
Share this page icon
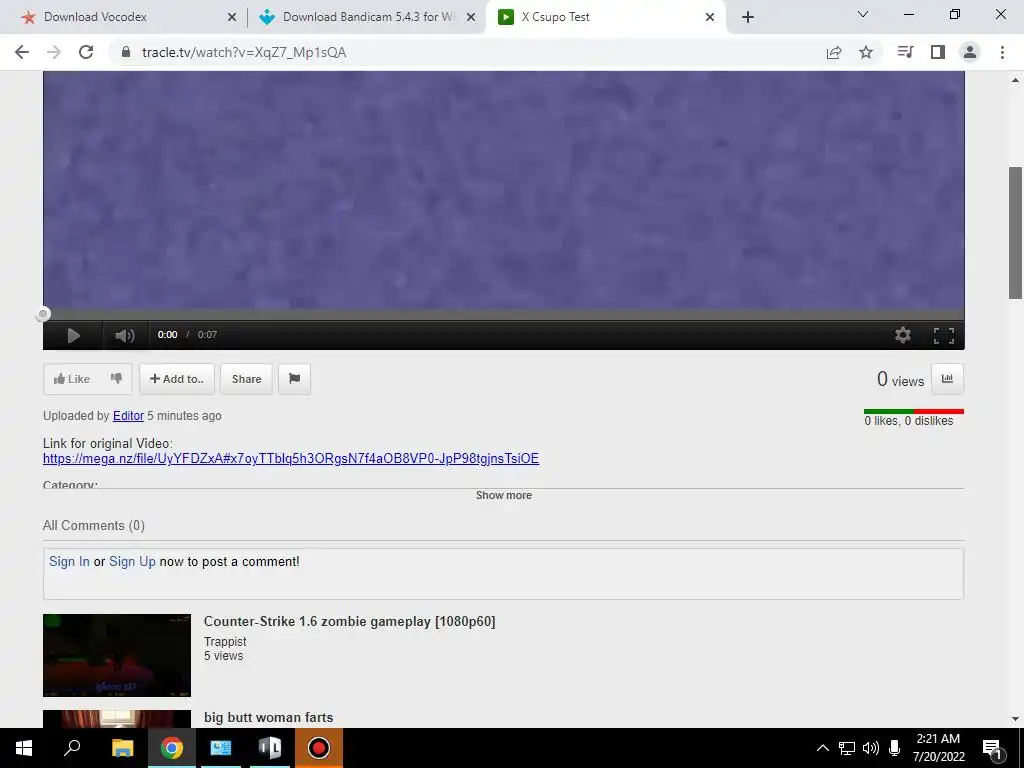point(834,52)
